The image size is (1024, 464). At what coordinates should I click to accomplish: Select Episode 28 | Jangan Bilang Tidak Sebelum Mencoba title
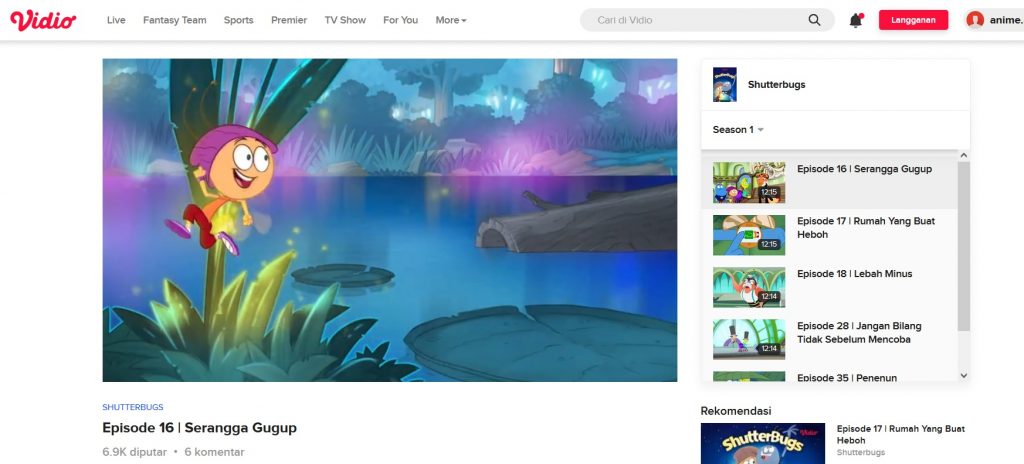[859, 332]
